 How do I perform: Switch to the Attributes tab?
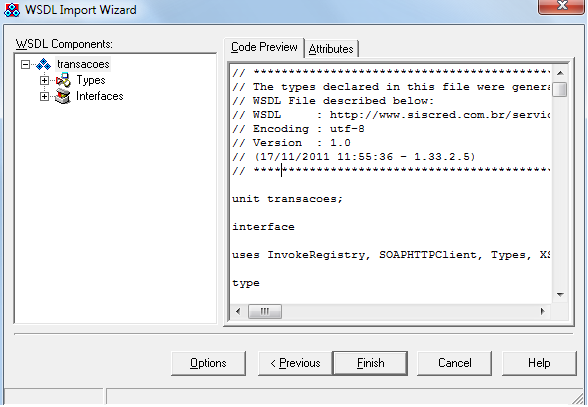pos(331,49)
